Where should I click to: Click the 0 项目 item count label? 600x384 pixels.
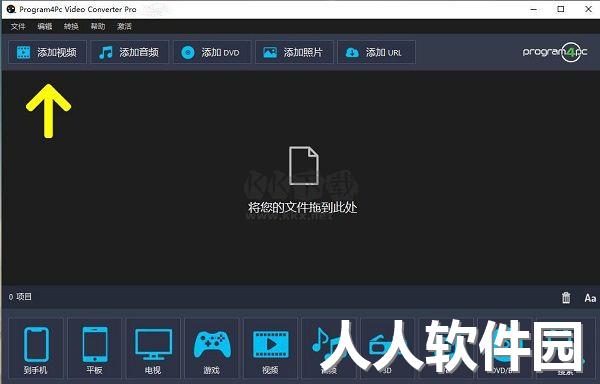(x=20, y=297)
